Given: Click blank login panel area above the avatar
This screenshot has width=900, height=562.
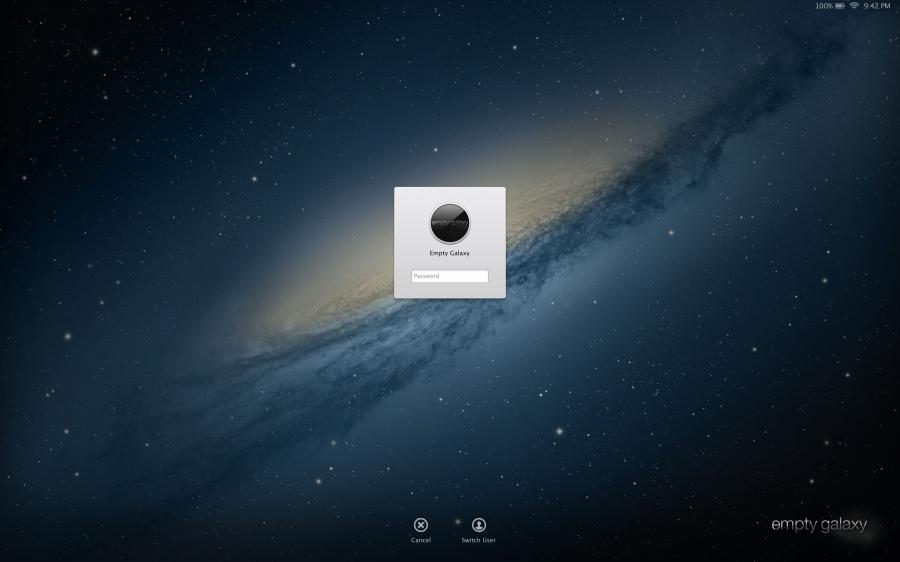Looking at the screenshot, I should coord(450,194).
